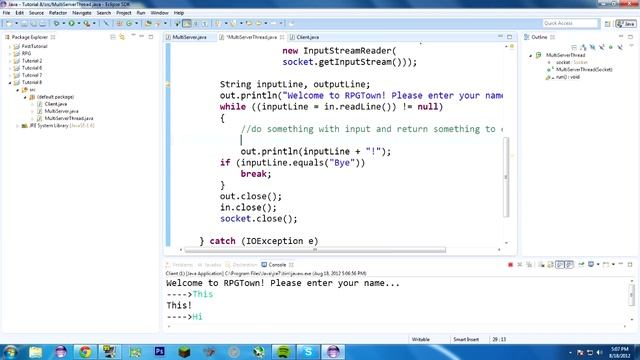Click the Open Type icon
Screen dimensions: 640x360
[x=148, y=23]
